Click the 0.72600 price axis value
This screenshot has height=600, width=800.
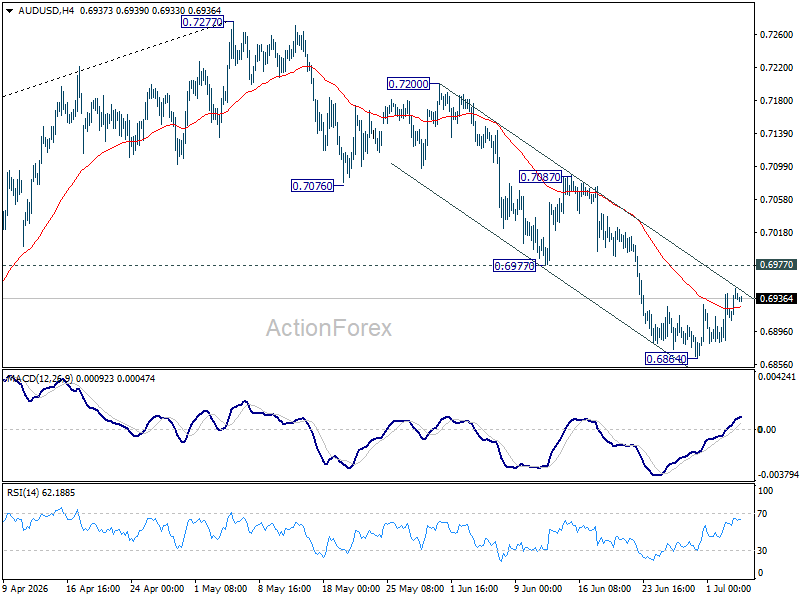[777, 35]
